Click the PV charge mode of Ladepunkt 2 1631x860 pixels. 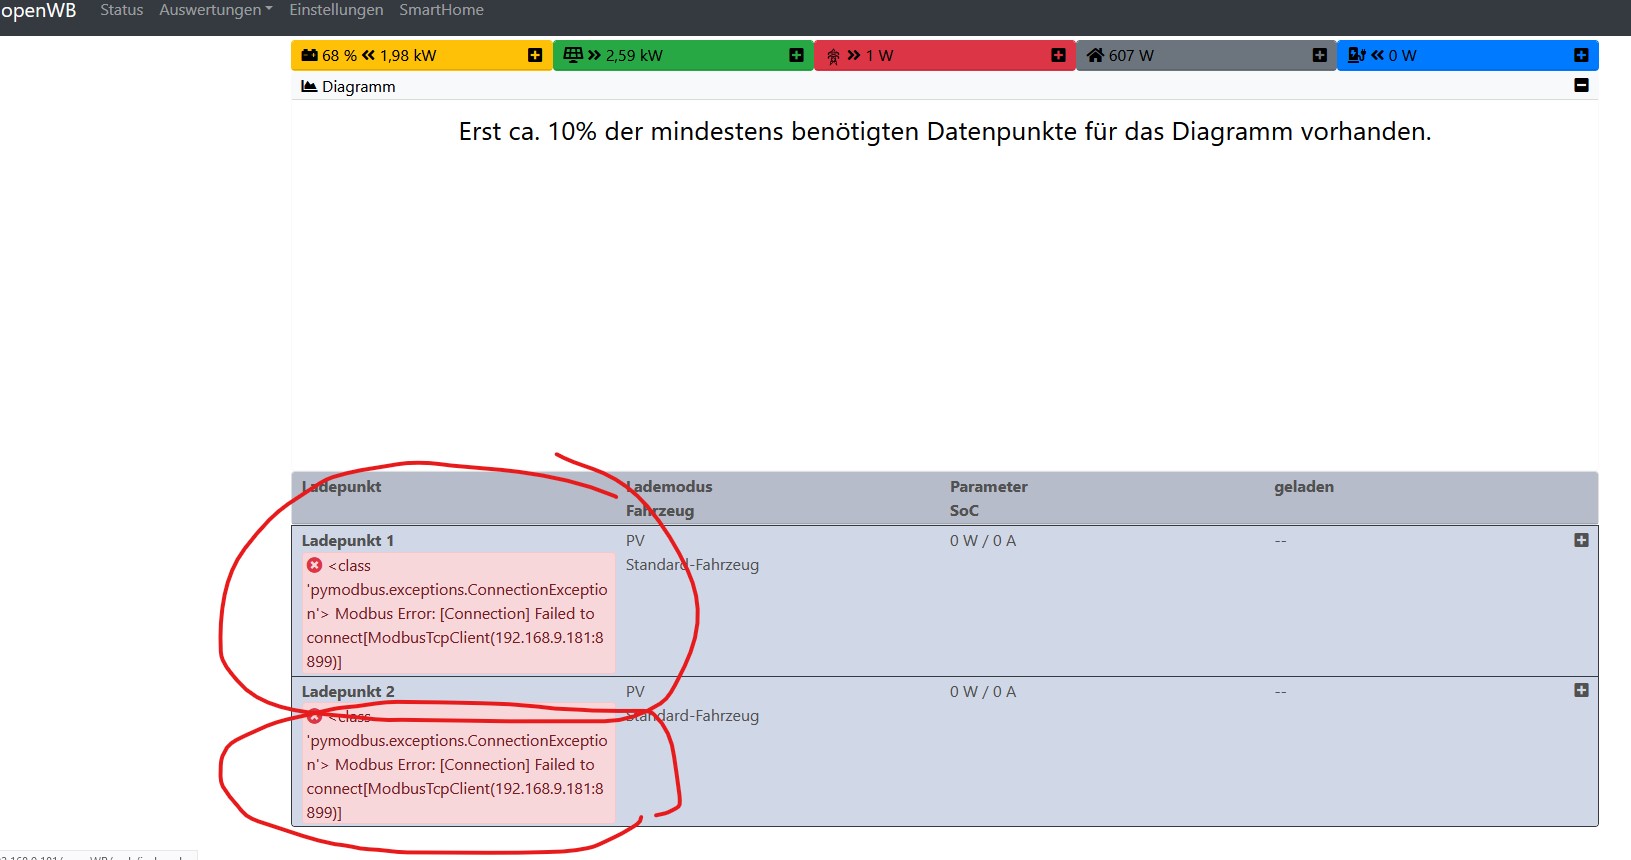coord(635,692)
